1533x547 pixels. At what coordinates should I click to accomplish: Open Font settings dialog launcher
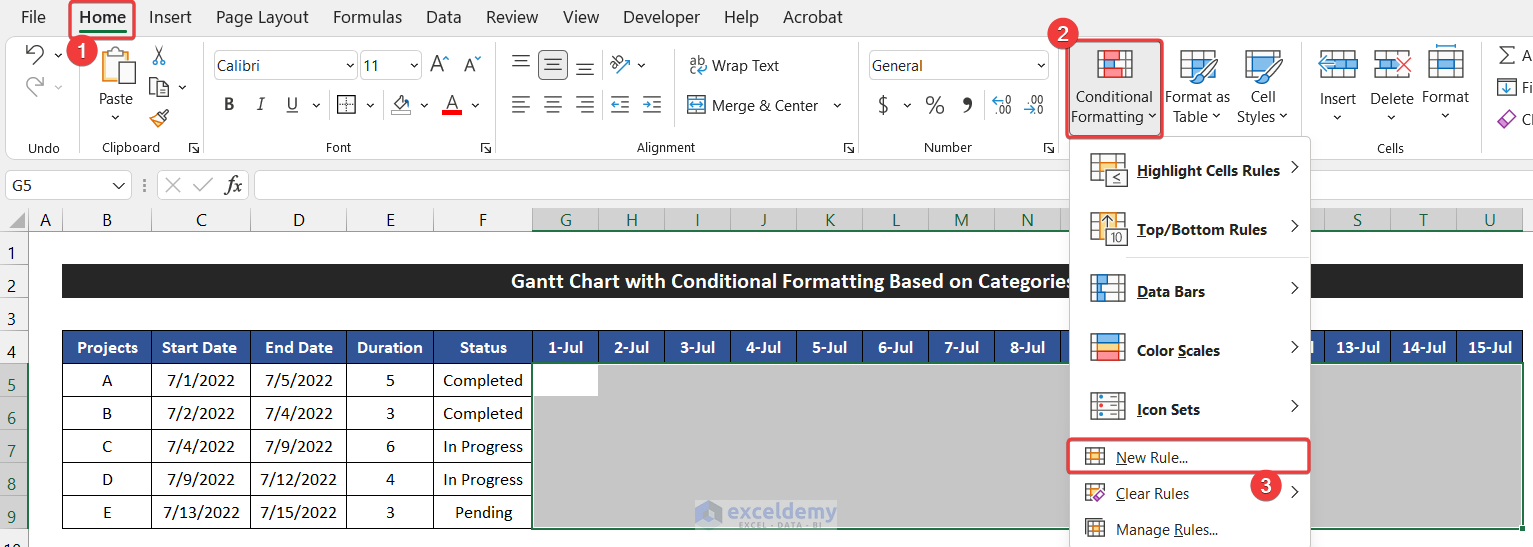486,148
